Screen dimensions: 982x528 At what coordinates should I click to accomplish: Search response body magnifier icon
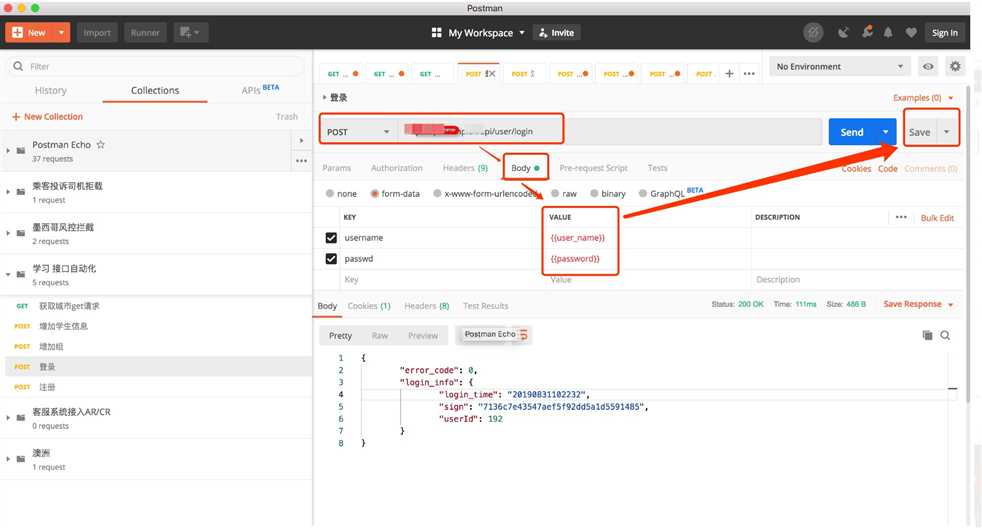point(945,335)
